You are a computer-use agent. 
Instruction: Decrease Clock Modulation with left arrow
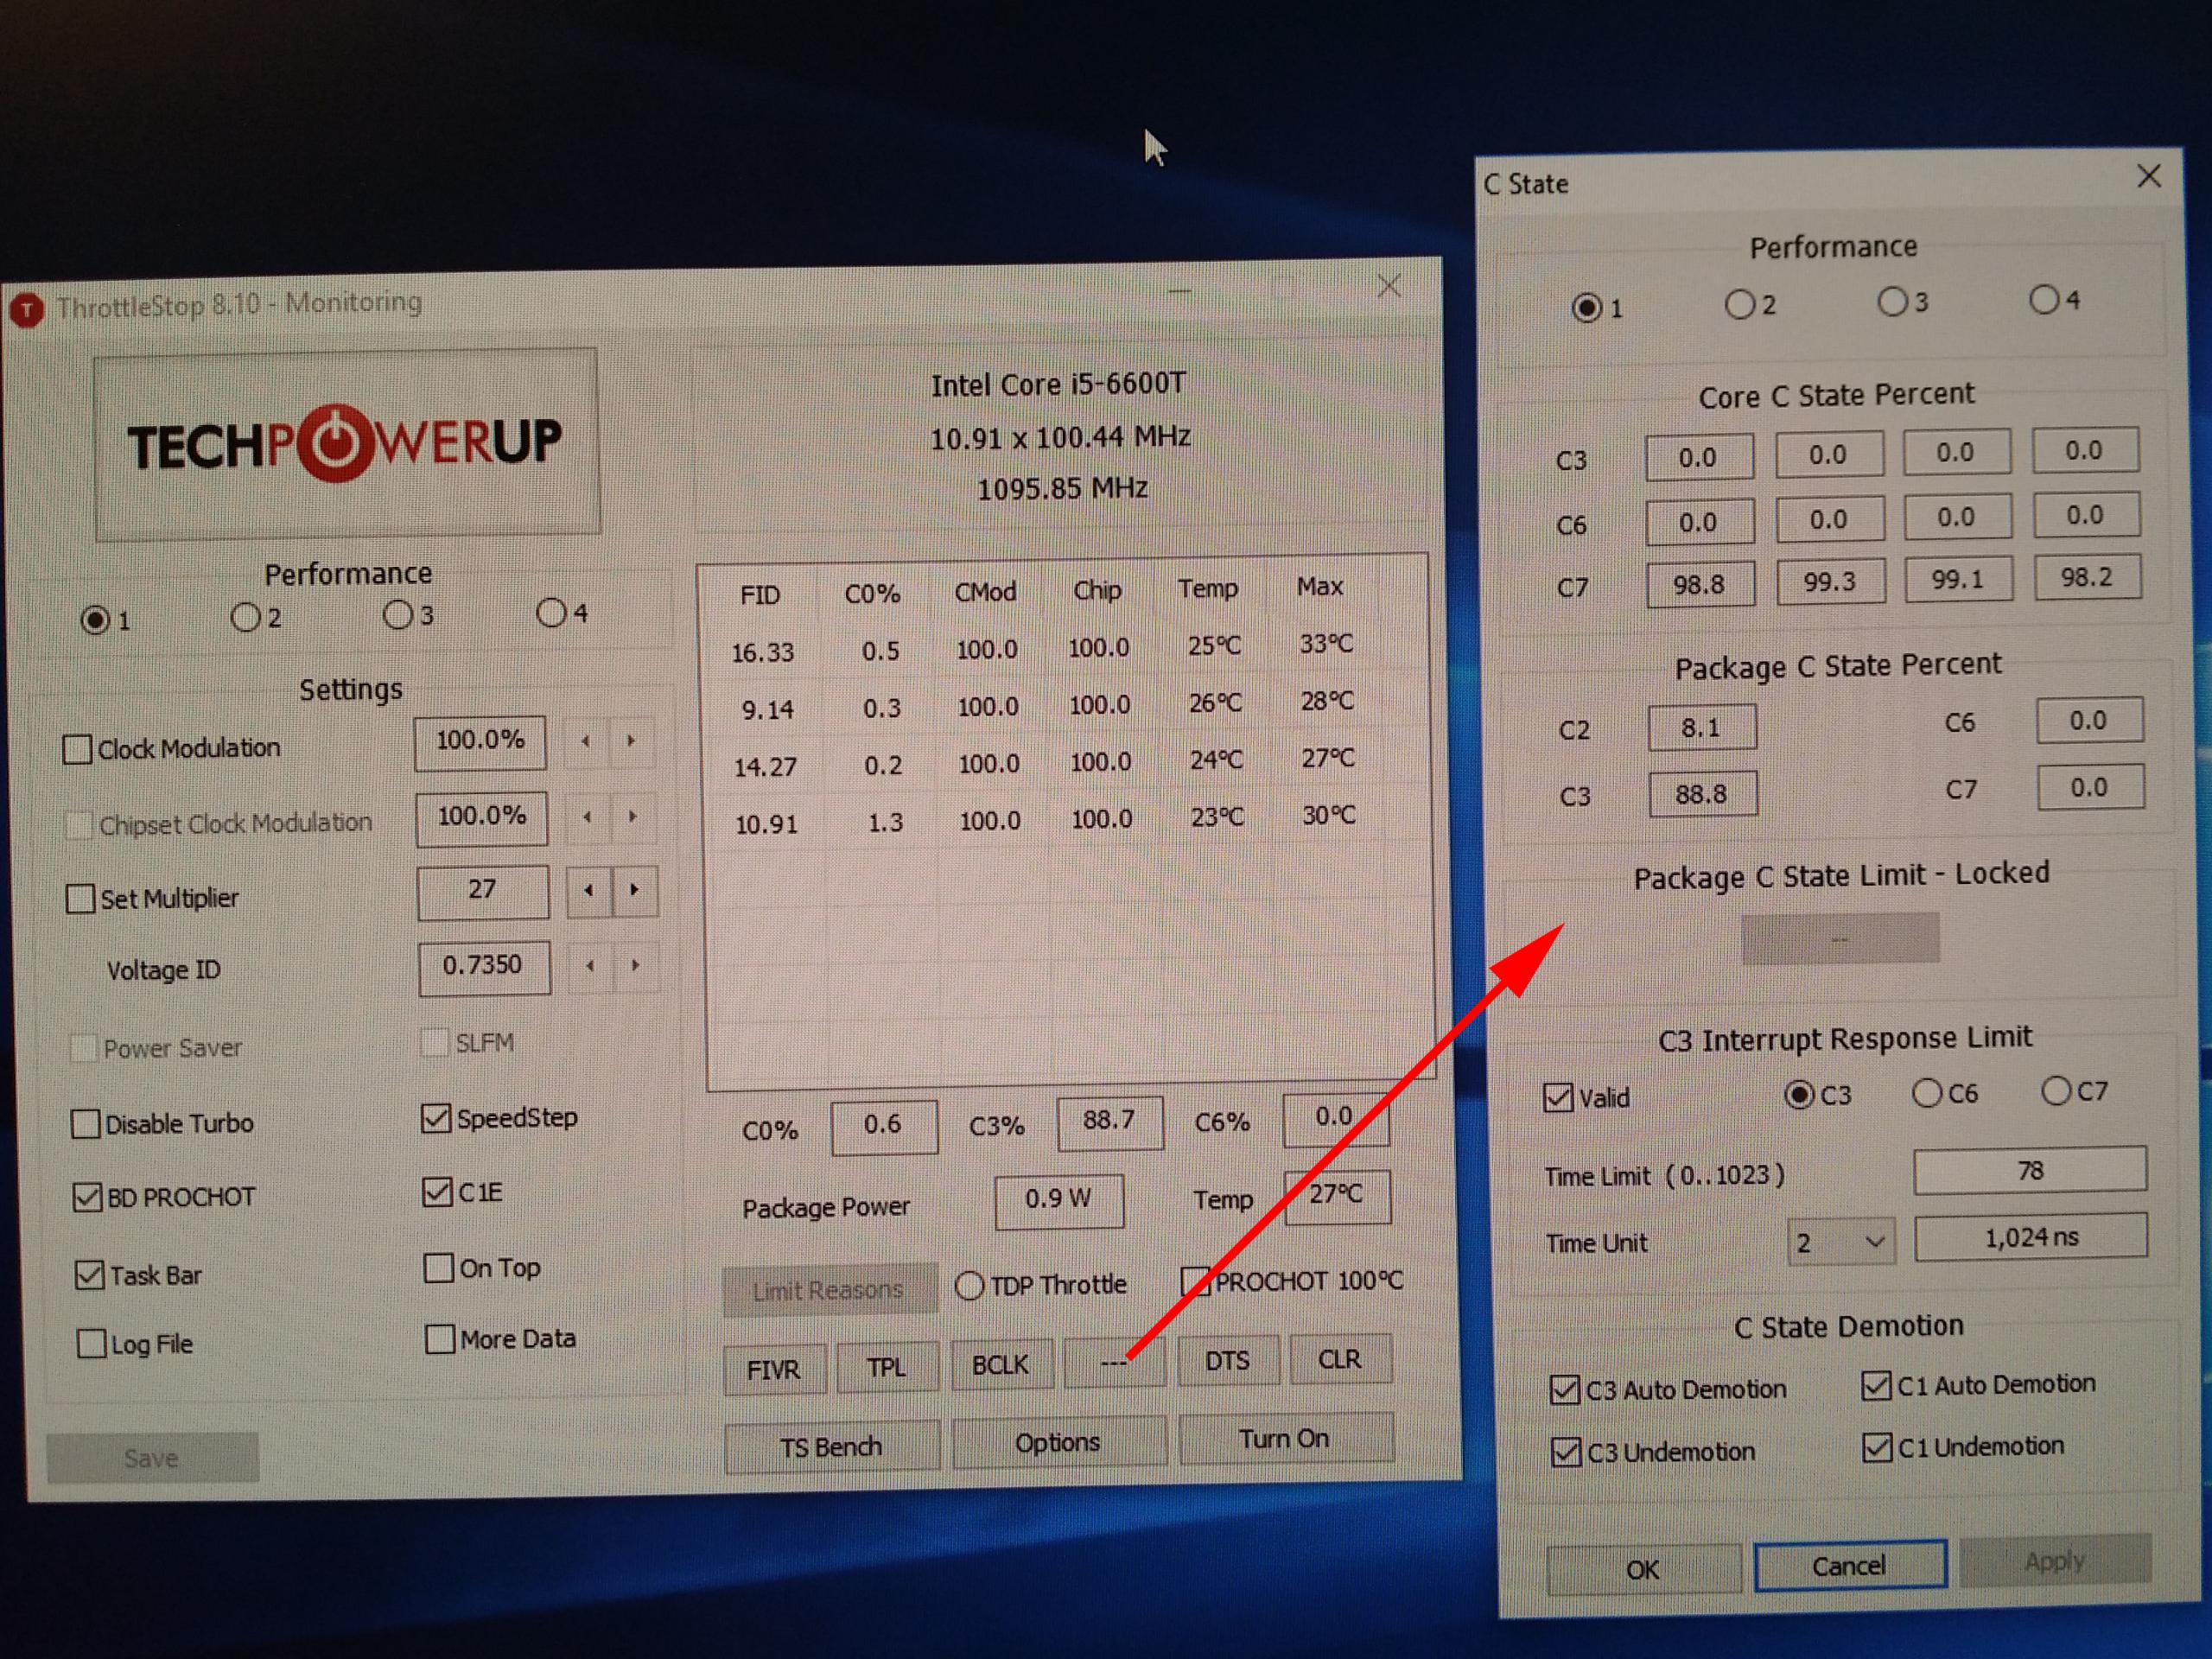click(x=586, y=741)
